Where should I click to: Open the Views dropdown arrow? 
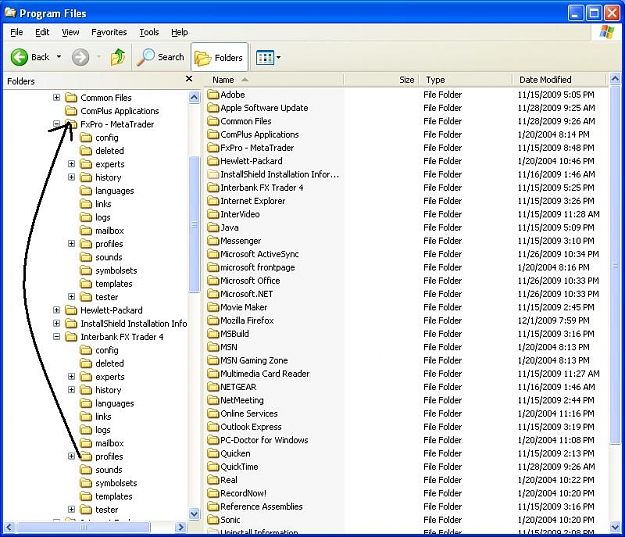pyautogui.click(x=279, y=58)
